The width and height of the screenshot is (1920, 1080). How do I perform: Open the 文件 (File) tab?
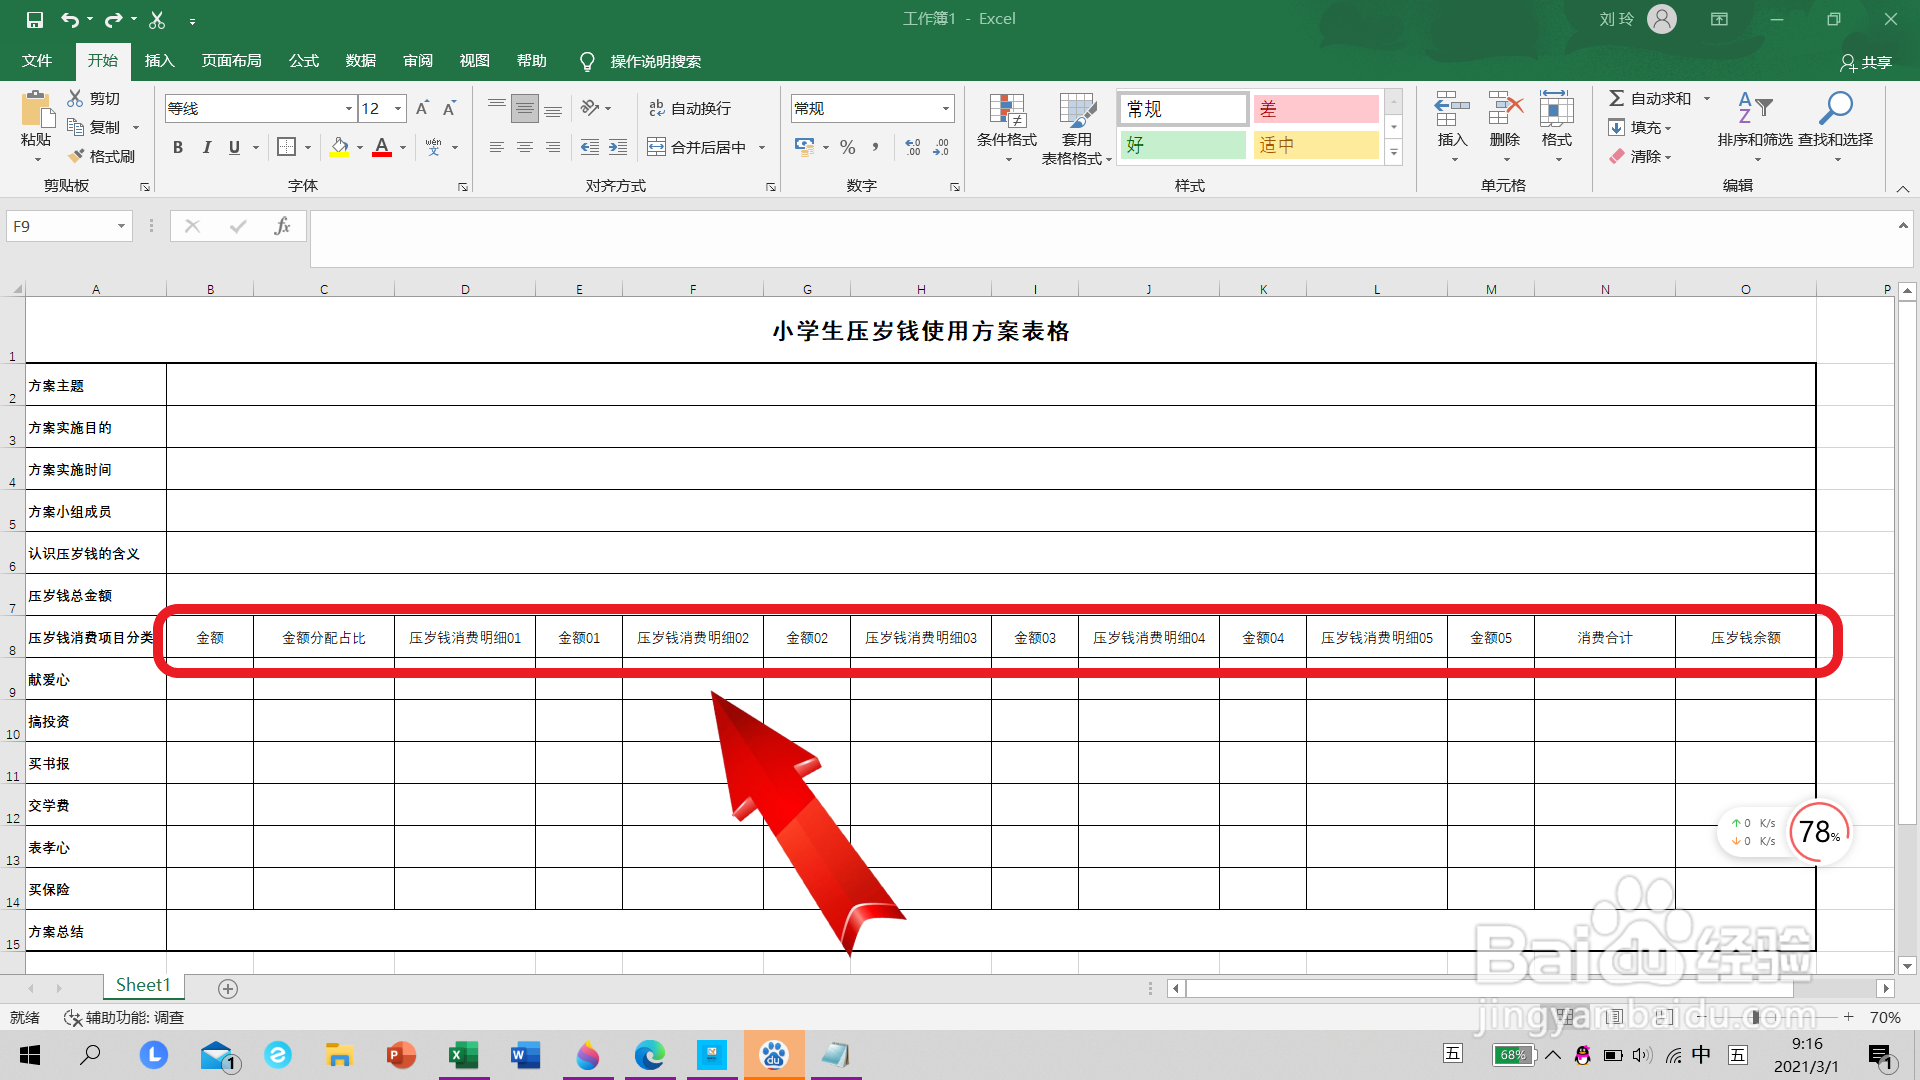(x=37, y=61)
